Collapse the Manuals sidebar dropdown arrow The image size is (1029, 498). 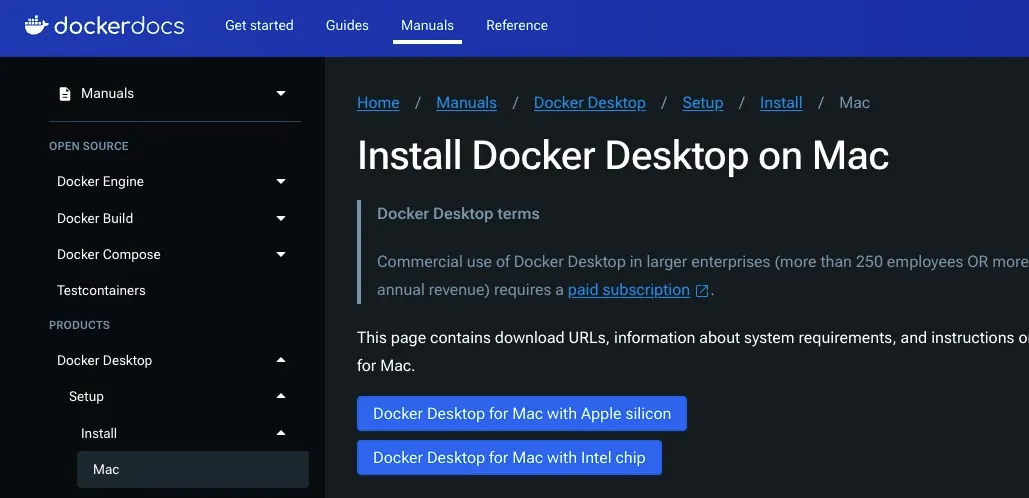click(x=281, y=93)
